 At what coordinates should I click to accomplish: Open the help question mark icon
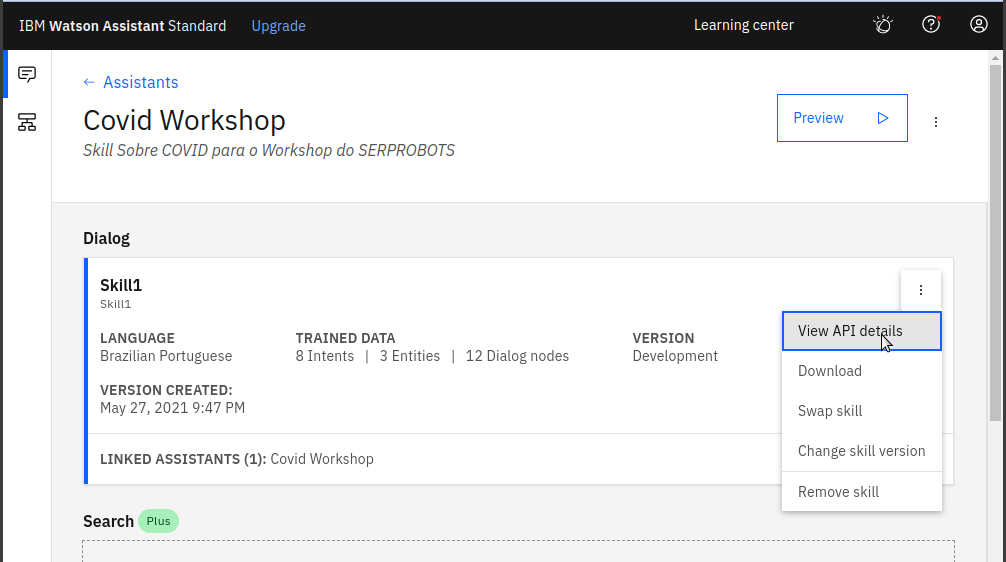point(931,25)
